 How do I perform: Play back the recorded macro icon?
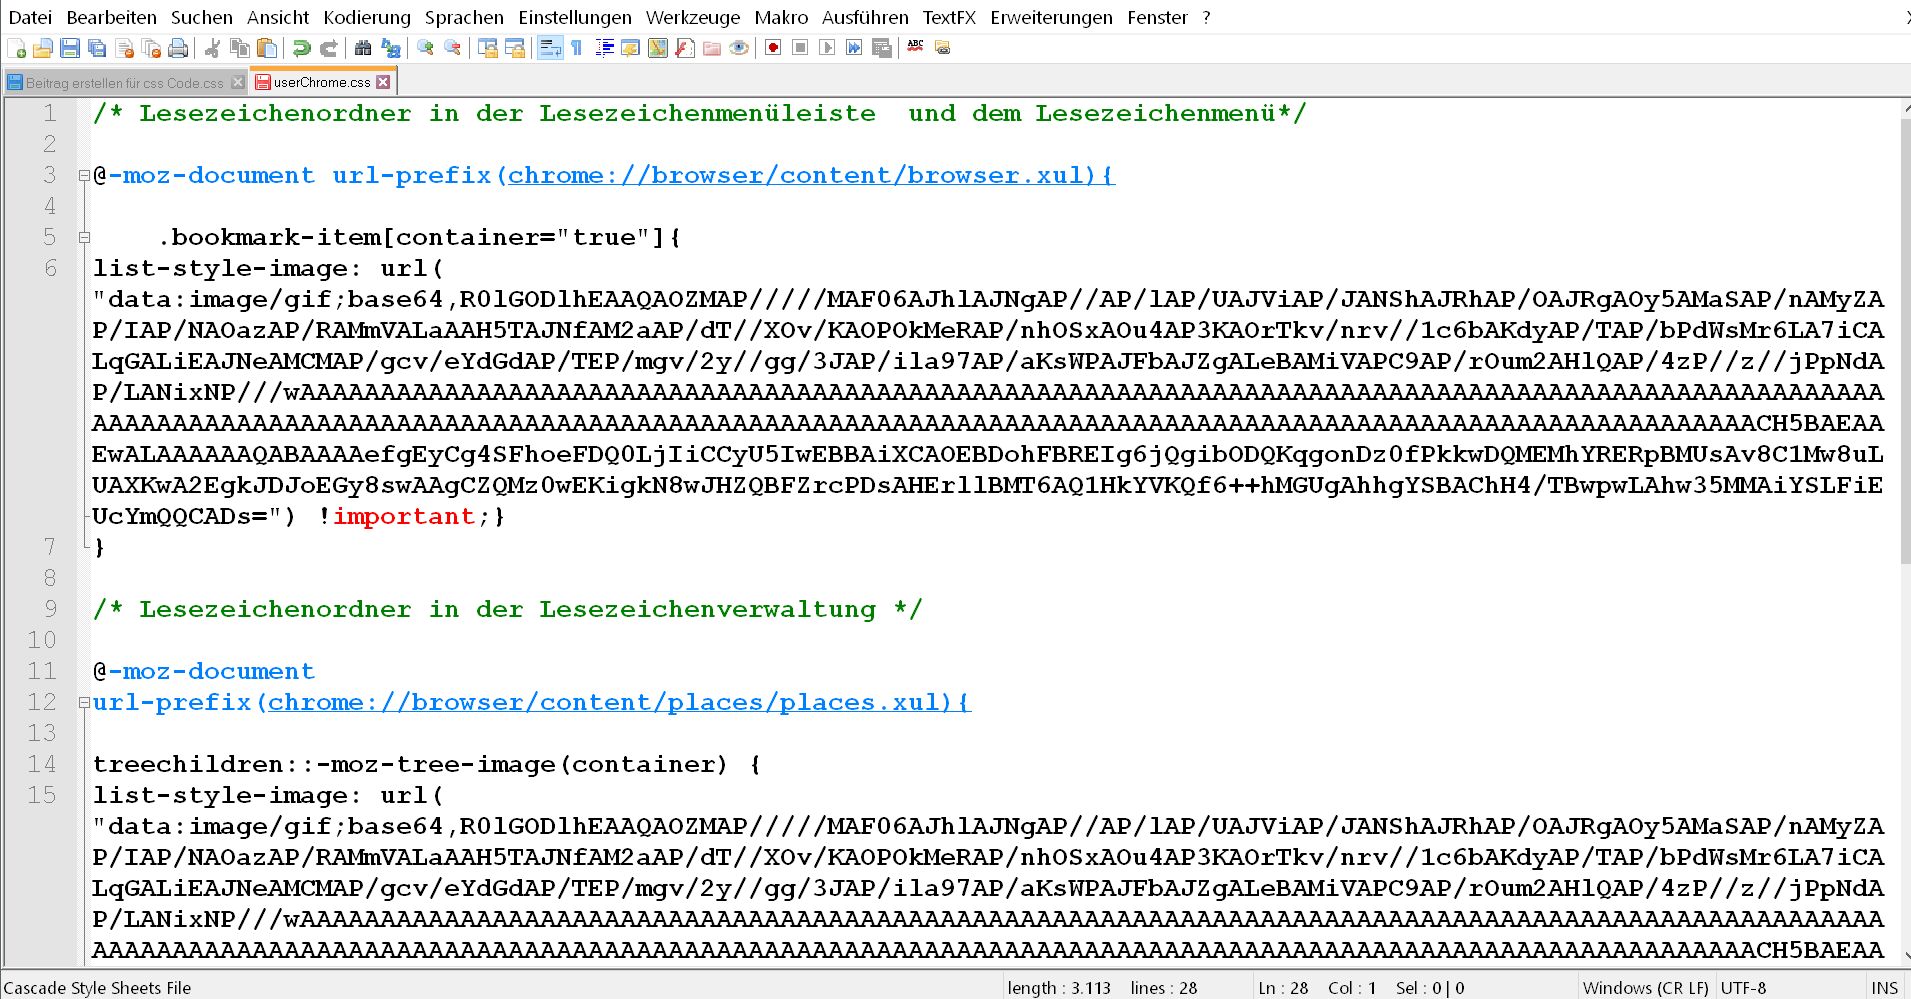tap(826, 48)
